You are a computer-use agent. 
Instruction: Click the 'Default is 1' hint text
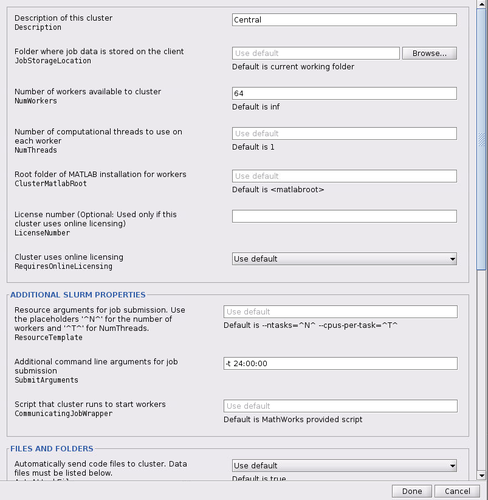click(253, 147)
